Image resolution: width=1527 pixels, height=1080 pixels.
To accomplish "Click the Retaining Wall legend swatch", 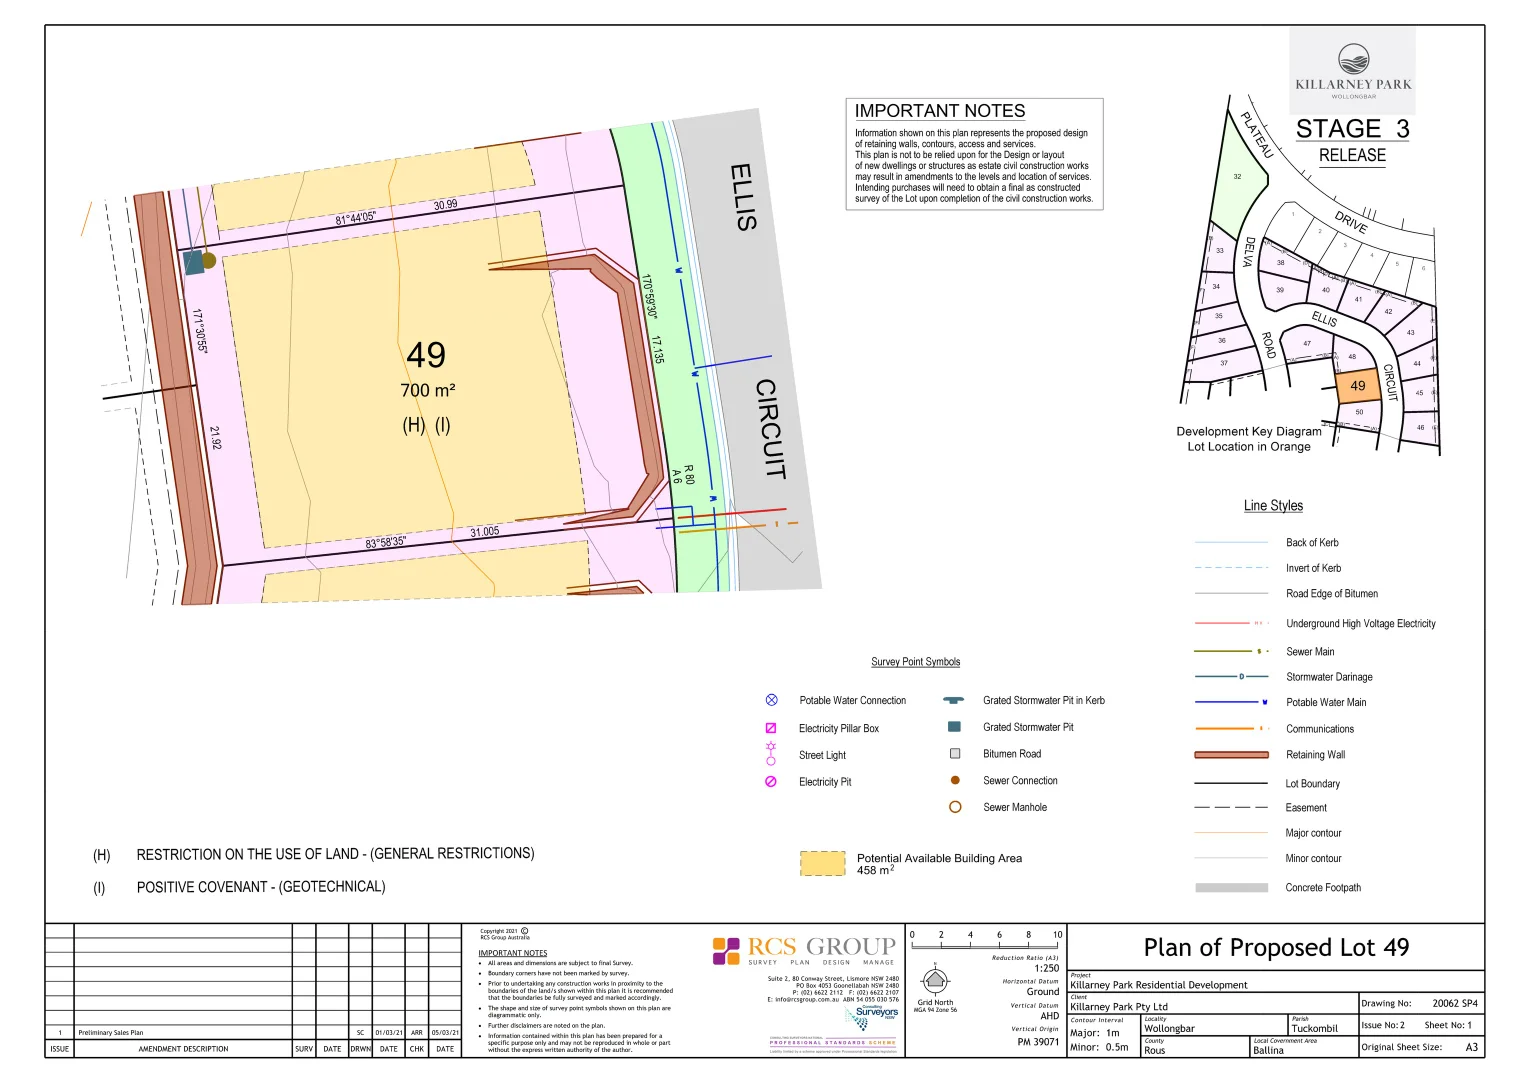I will 1231,754.
